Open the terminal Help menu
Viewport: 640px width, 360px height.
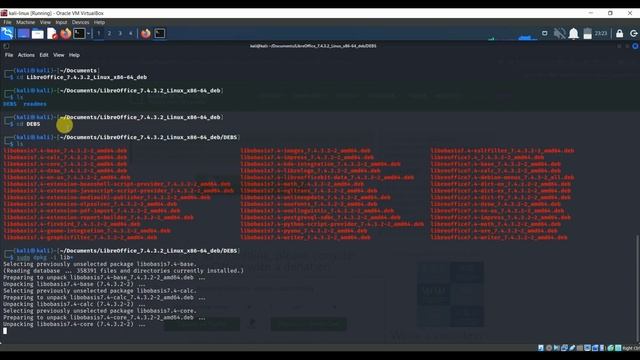coord(74,55)
